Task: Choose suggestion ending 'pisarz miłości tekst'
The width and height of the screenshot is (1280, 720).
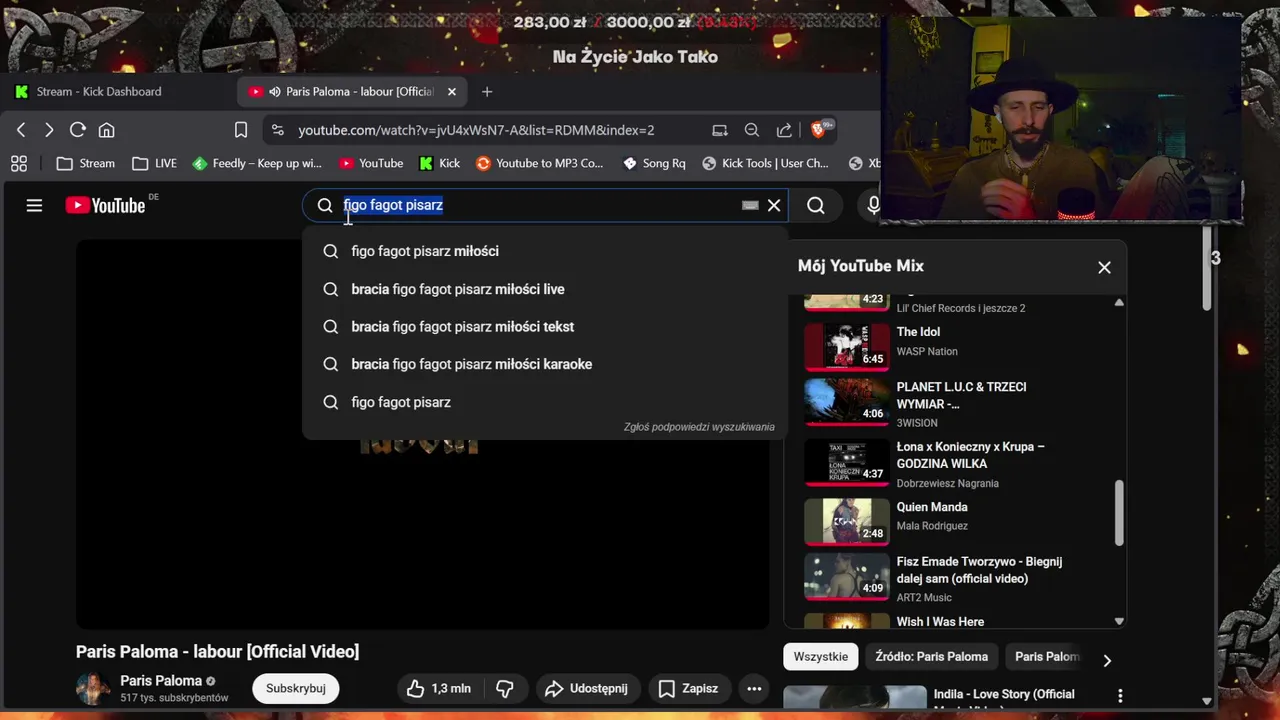Action: point(545,327)
